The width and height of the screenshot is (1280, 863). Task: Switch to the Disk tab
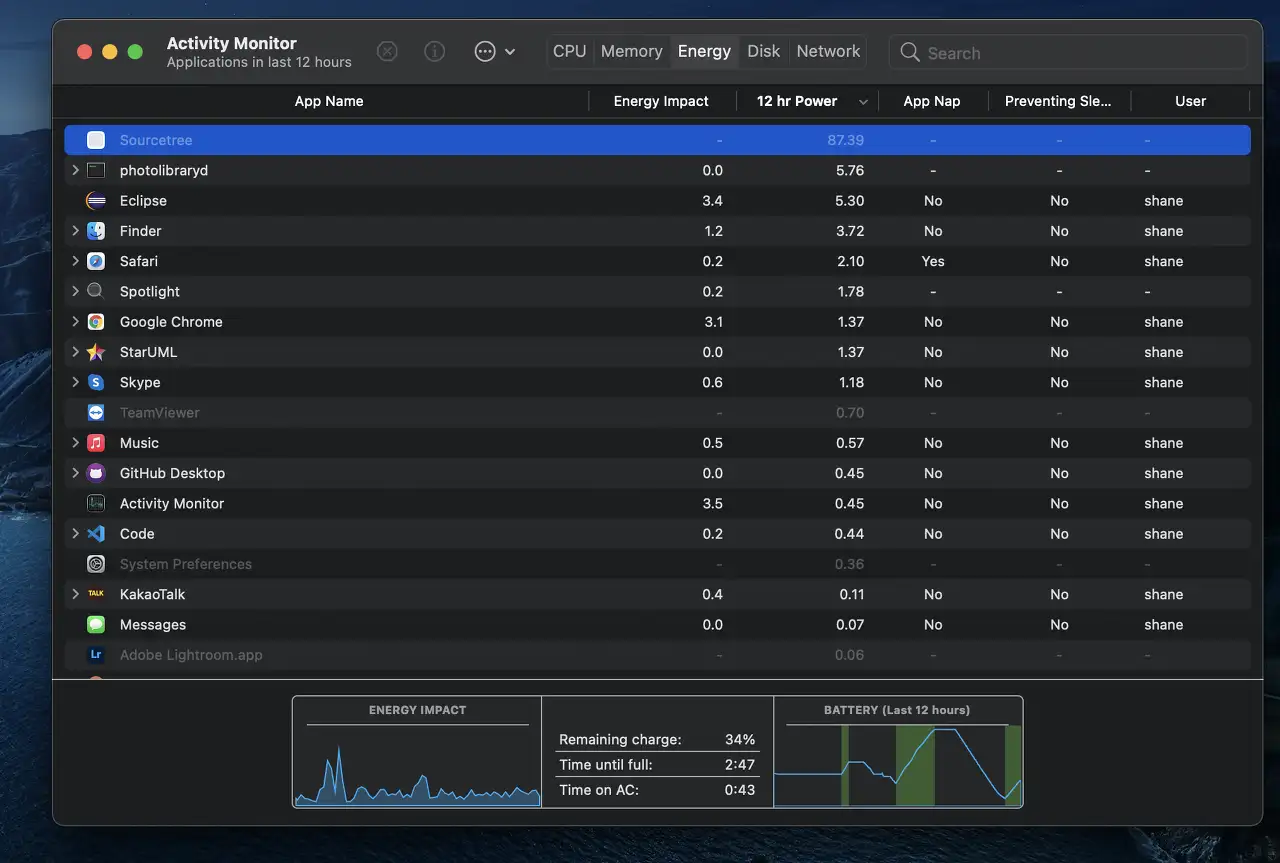tap(764, 51)
